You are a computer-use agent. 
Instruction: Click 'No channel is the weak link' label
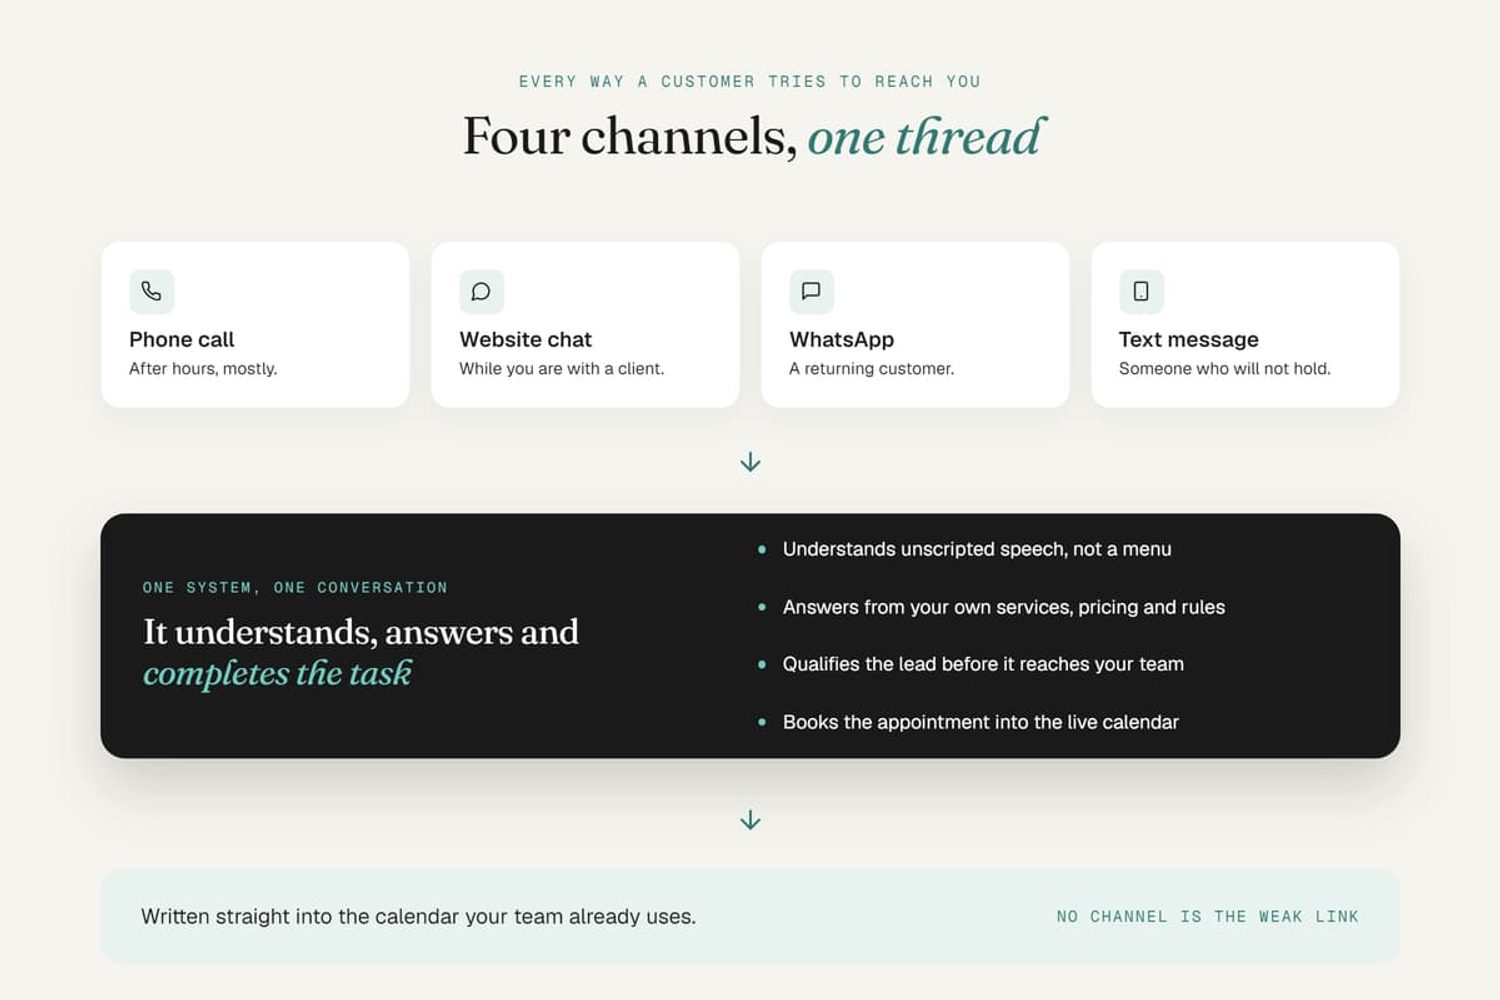coord(1207,917)
